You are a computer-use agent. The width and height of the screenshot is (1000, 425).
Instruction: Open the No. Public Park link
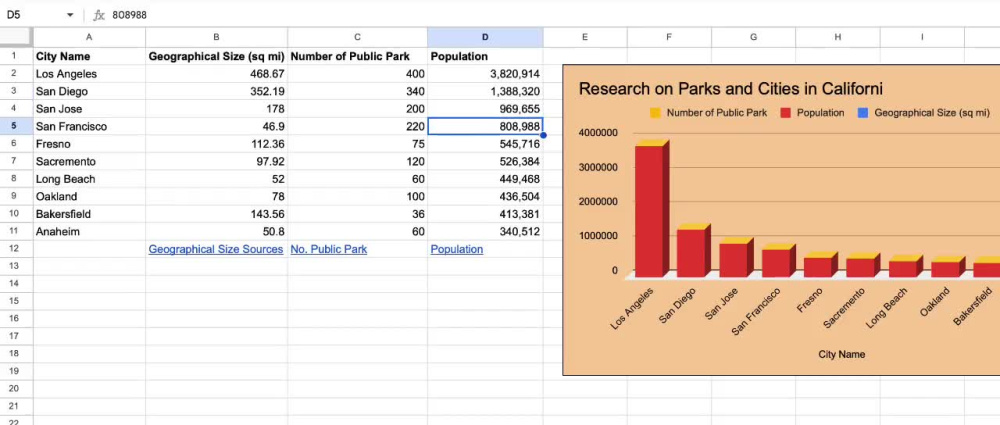(x=328, y=249)
